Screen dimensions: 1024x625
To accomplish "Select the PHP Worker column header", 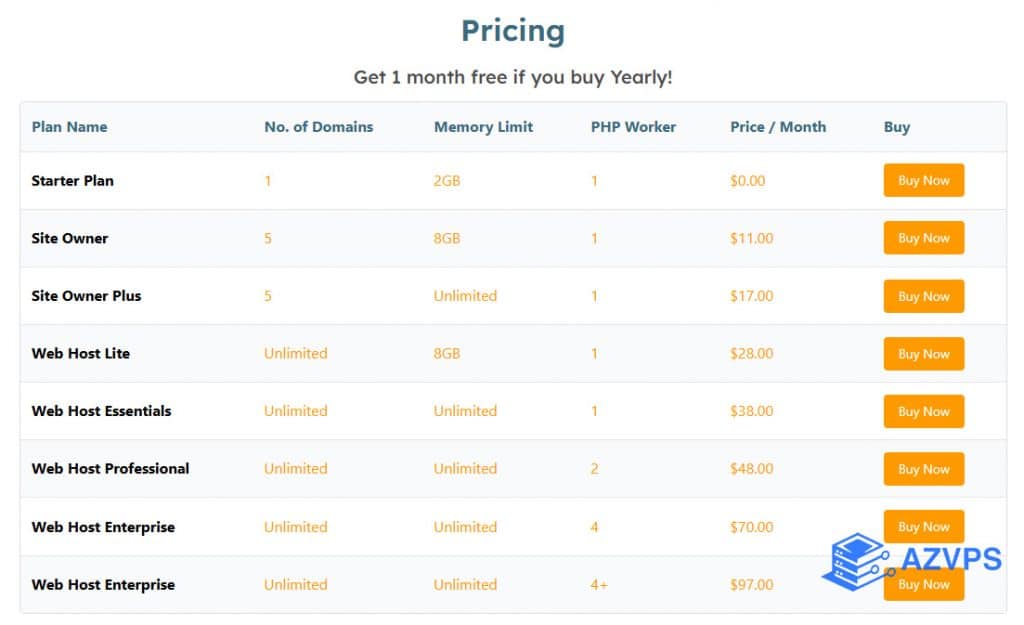I will click(633, 127).
